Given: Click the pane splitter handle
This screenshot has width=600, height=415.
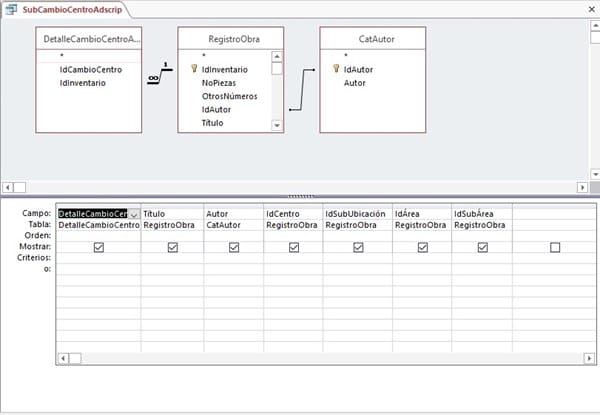Looking at the screenshot, I should pyautogui.click(x=300, y=196).
